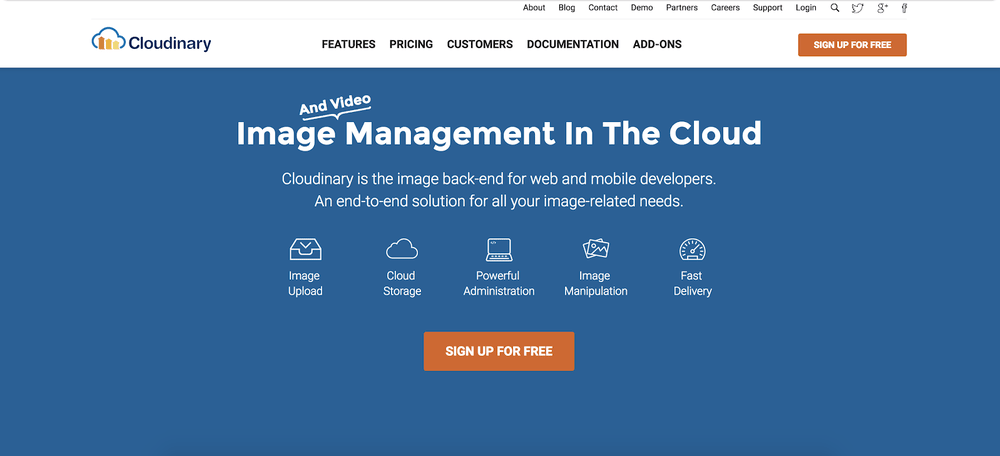Visit the Twitter bird icon link

(858, 8)
